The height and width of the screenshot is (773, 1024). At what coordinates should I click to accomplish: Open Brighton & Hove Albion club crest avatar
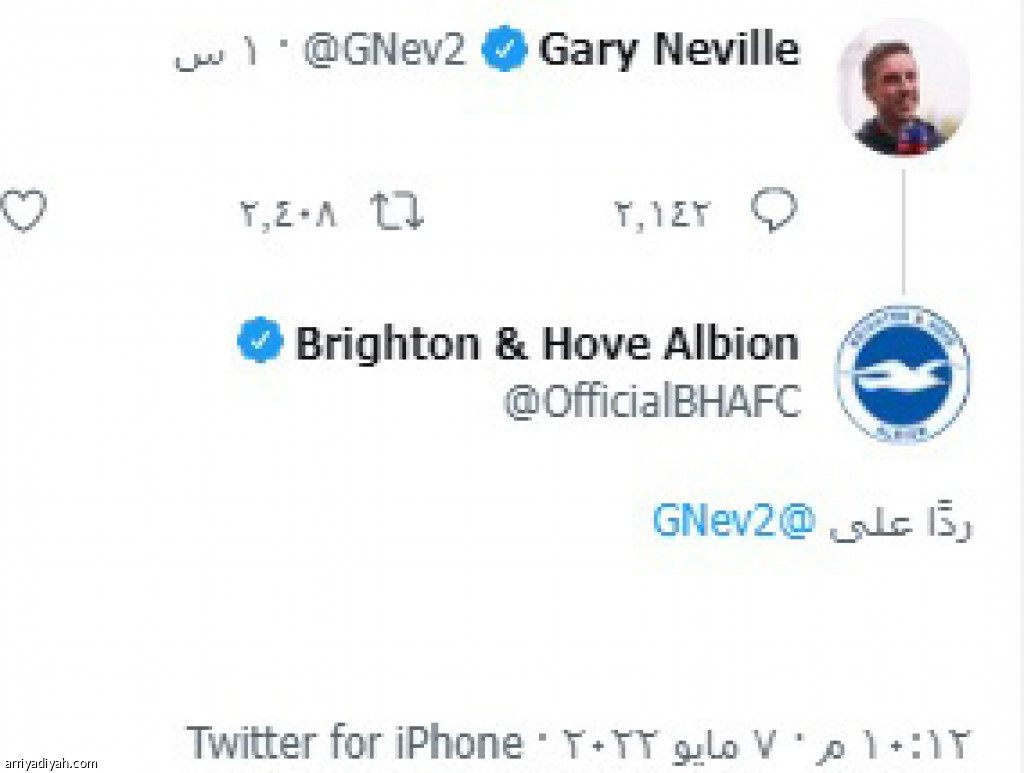click(x=903, y=374)
